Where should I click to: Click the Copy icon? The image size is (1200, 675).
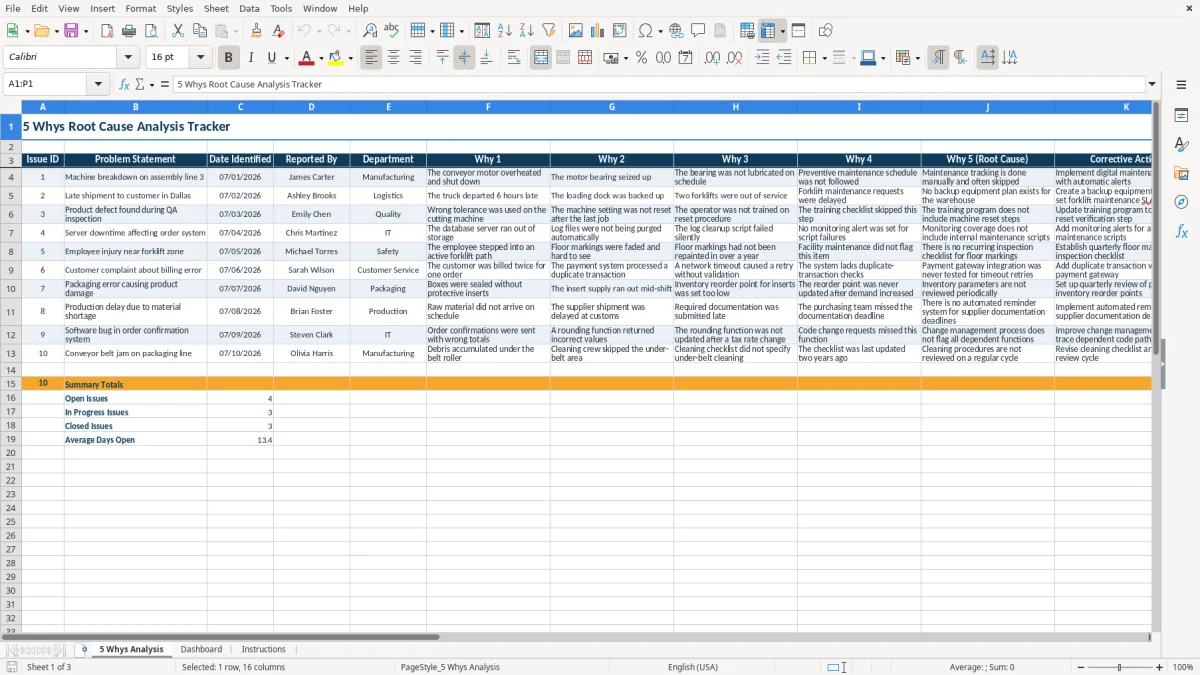click(x=200, y=31)
